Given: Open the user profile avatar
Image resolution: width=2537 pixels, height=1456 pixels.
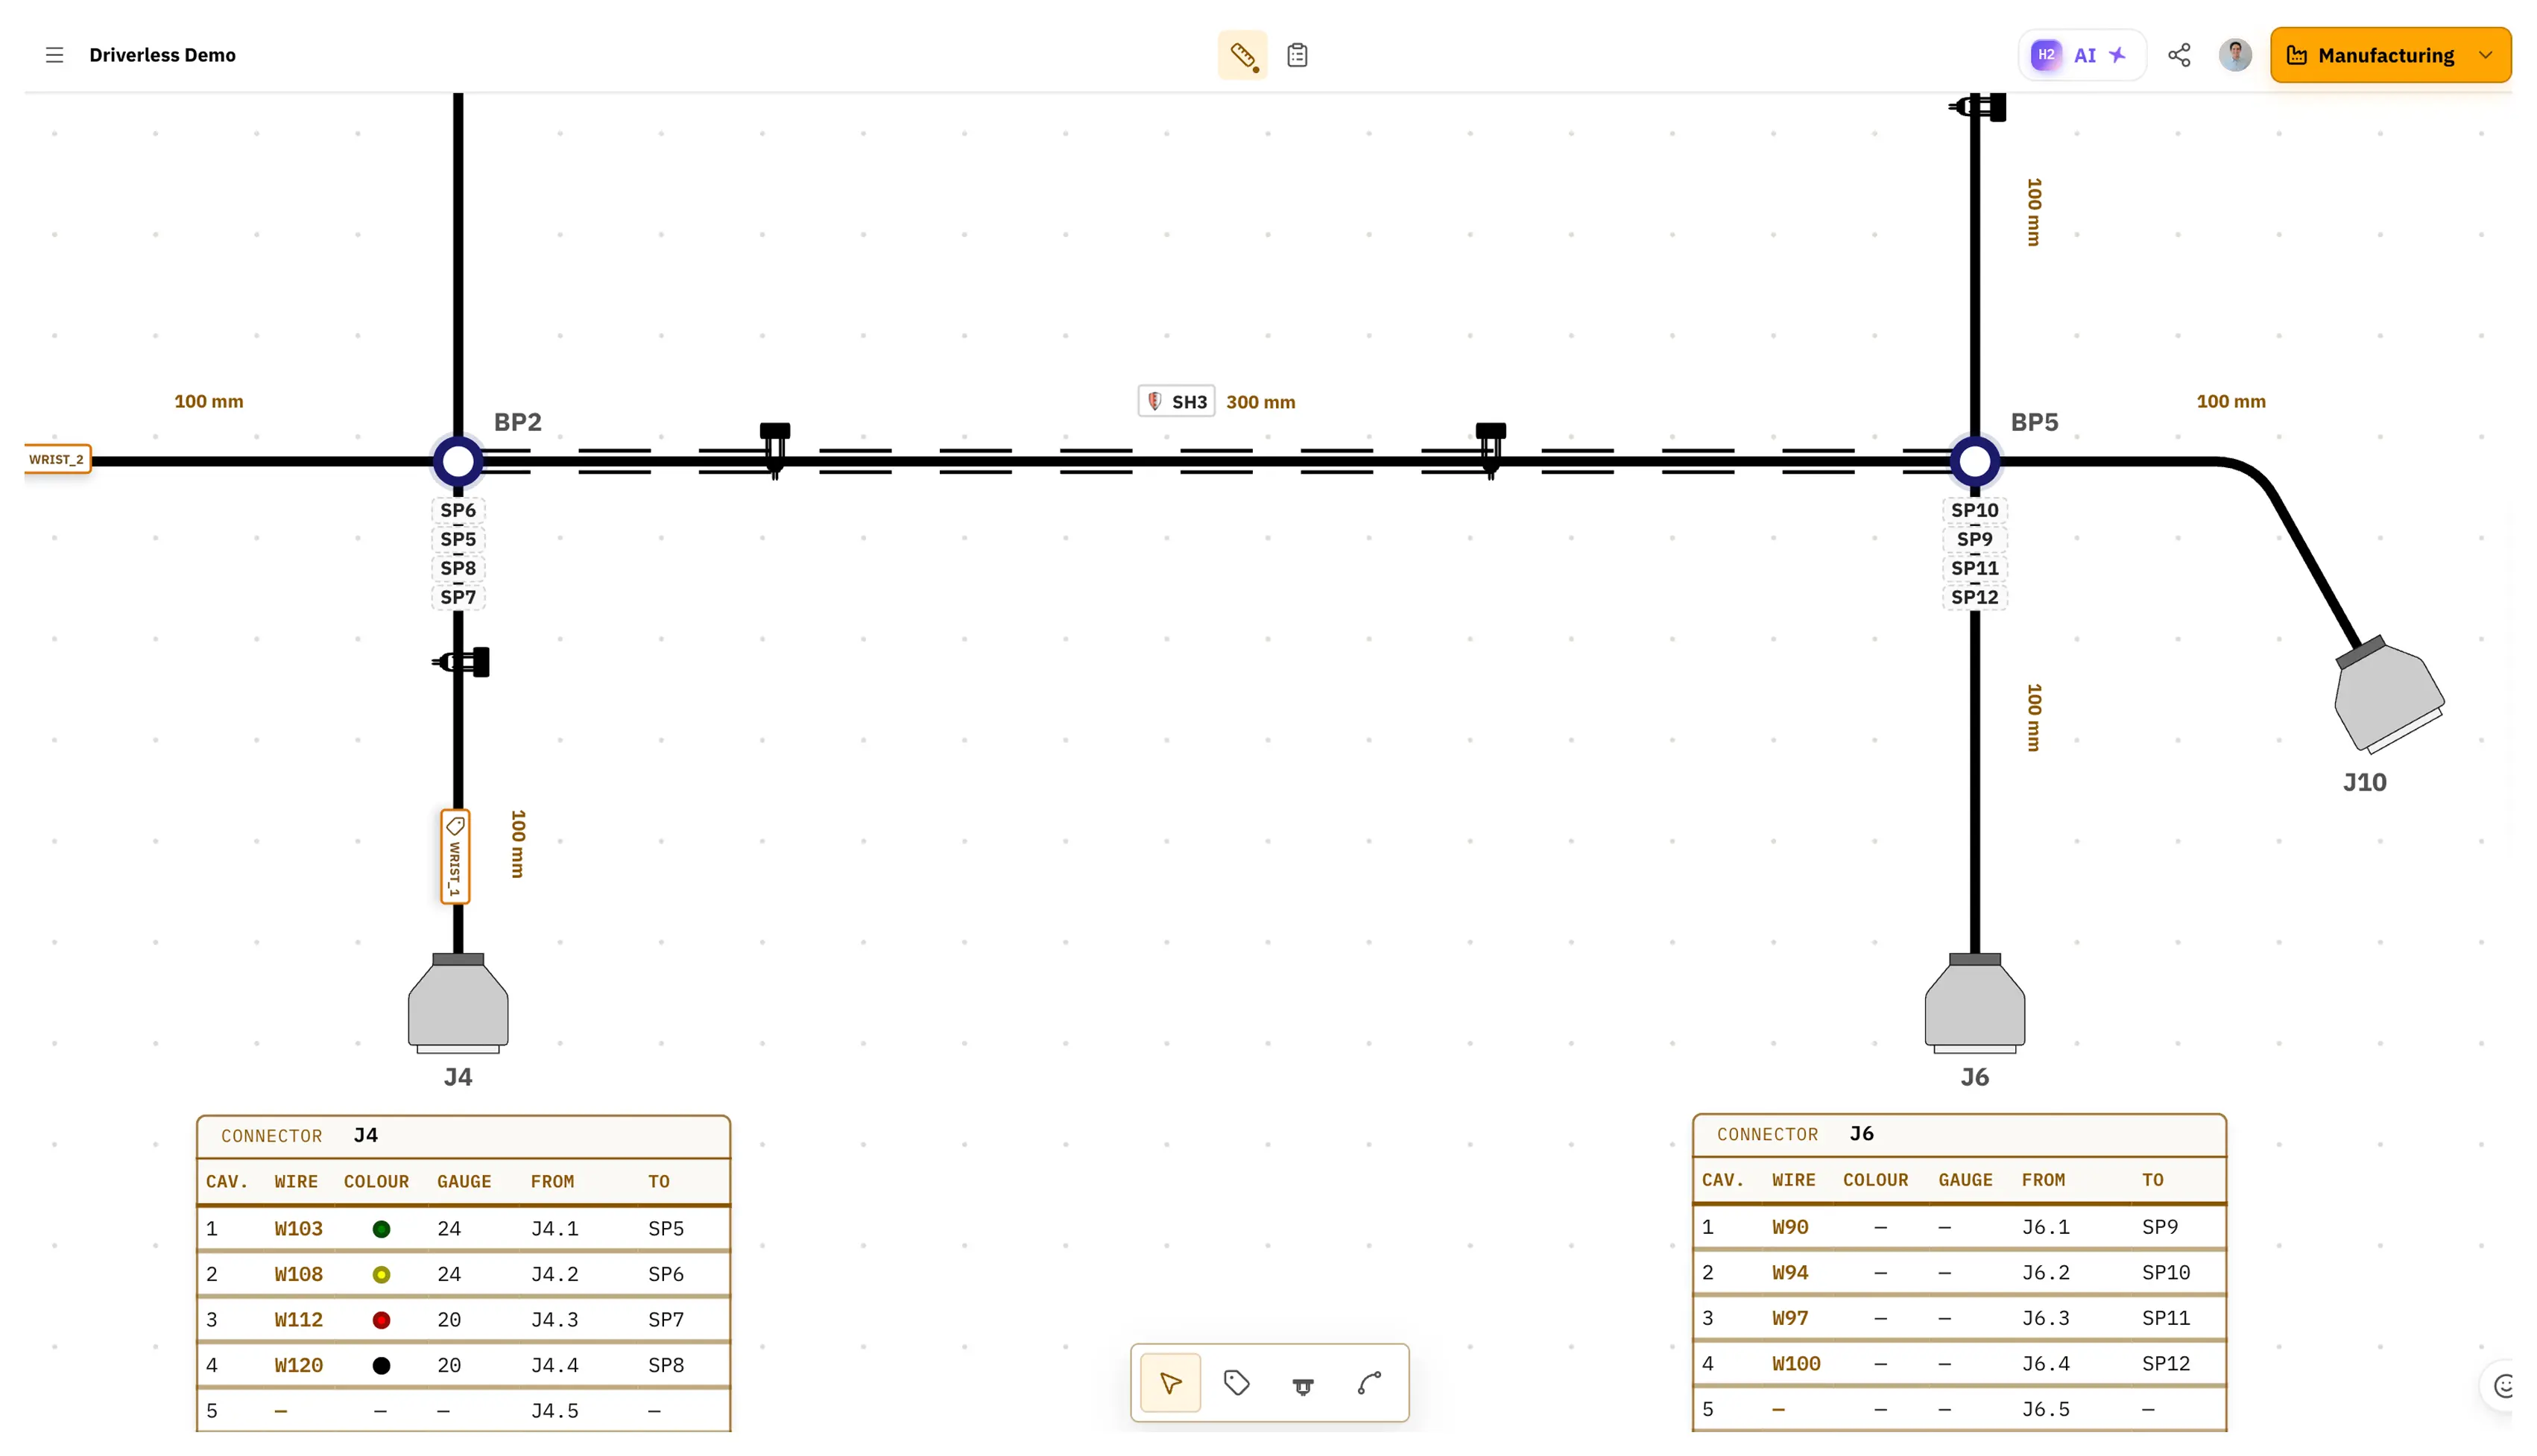Looking at the screenshot, I should [2235, 55].
